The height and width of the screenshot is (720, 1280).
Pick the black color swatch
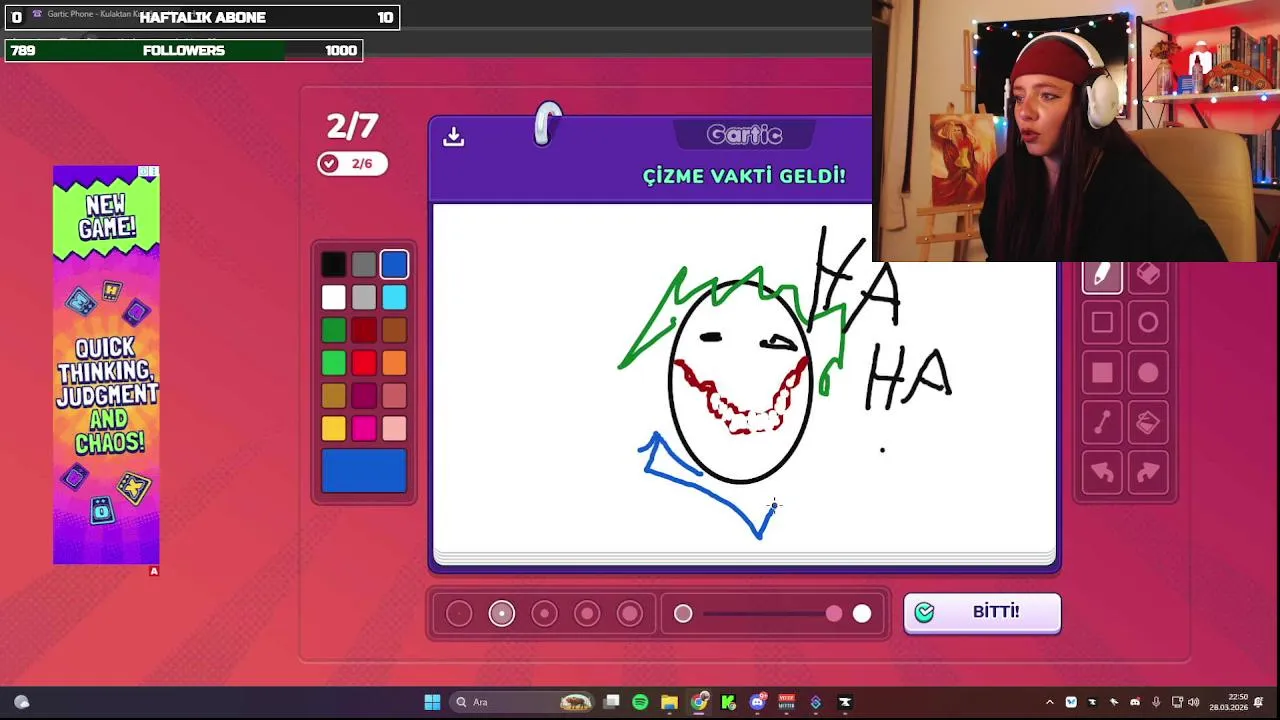[x=334, y=264]
